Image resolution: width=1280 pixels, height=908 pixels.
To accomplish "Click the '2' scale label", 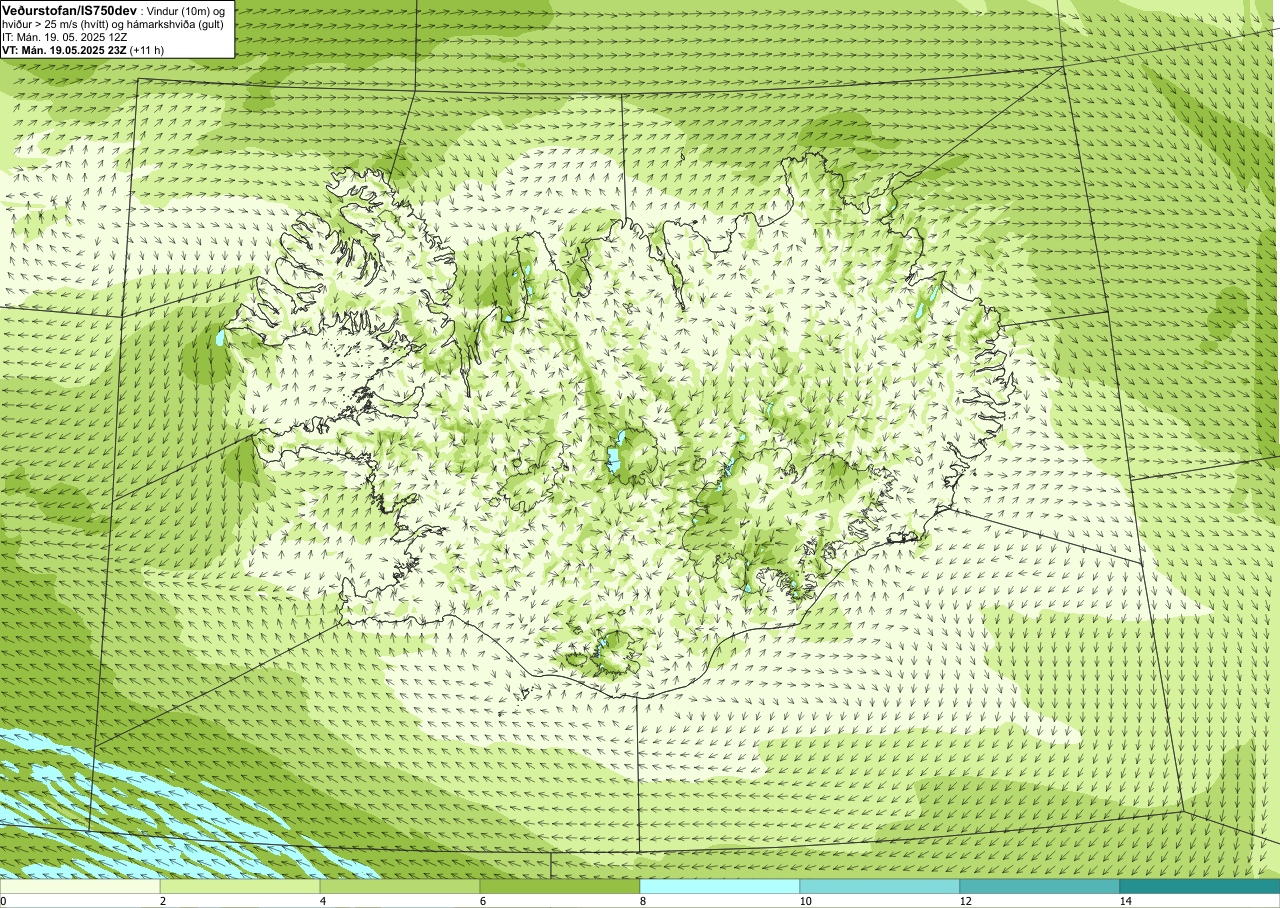I will click(162, 901).
